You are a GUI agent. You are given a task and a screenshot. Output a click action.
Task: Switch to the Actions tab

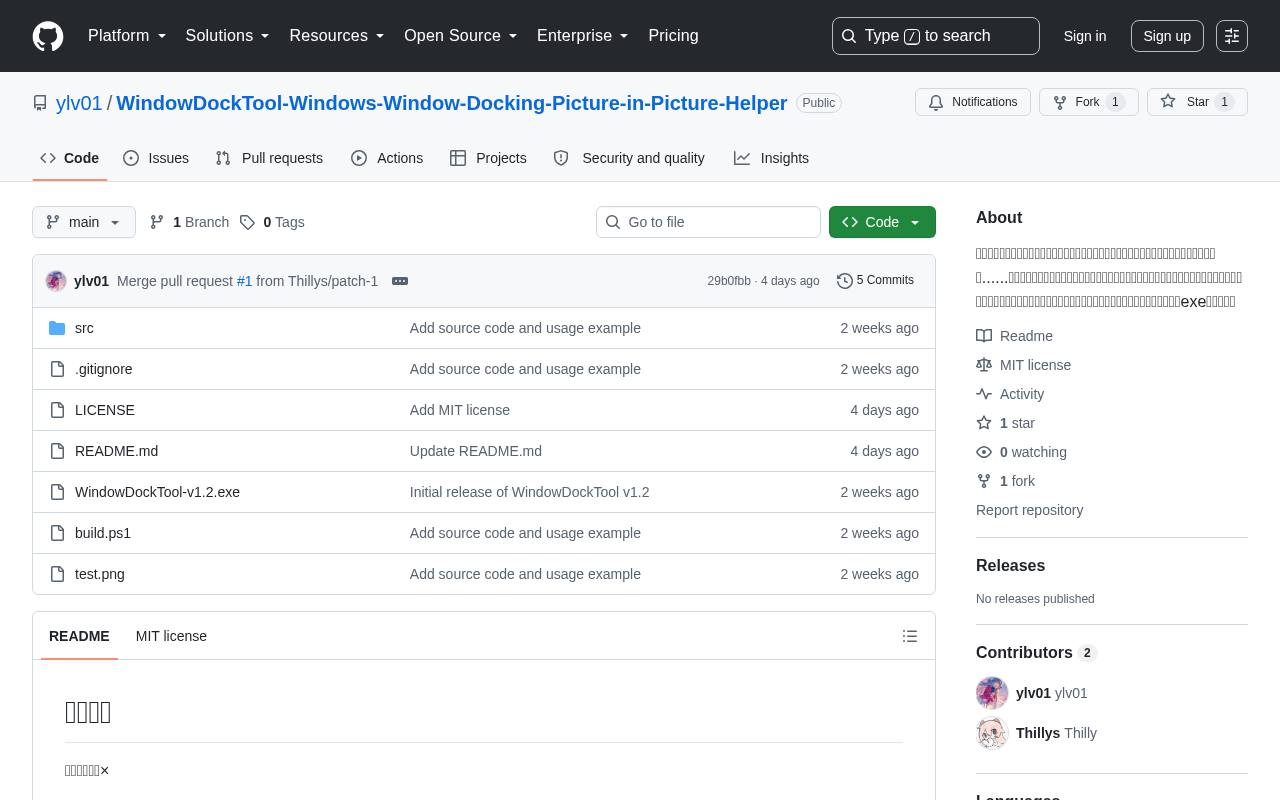[x=387, y=158]
